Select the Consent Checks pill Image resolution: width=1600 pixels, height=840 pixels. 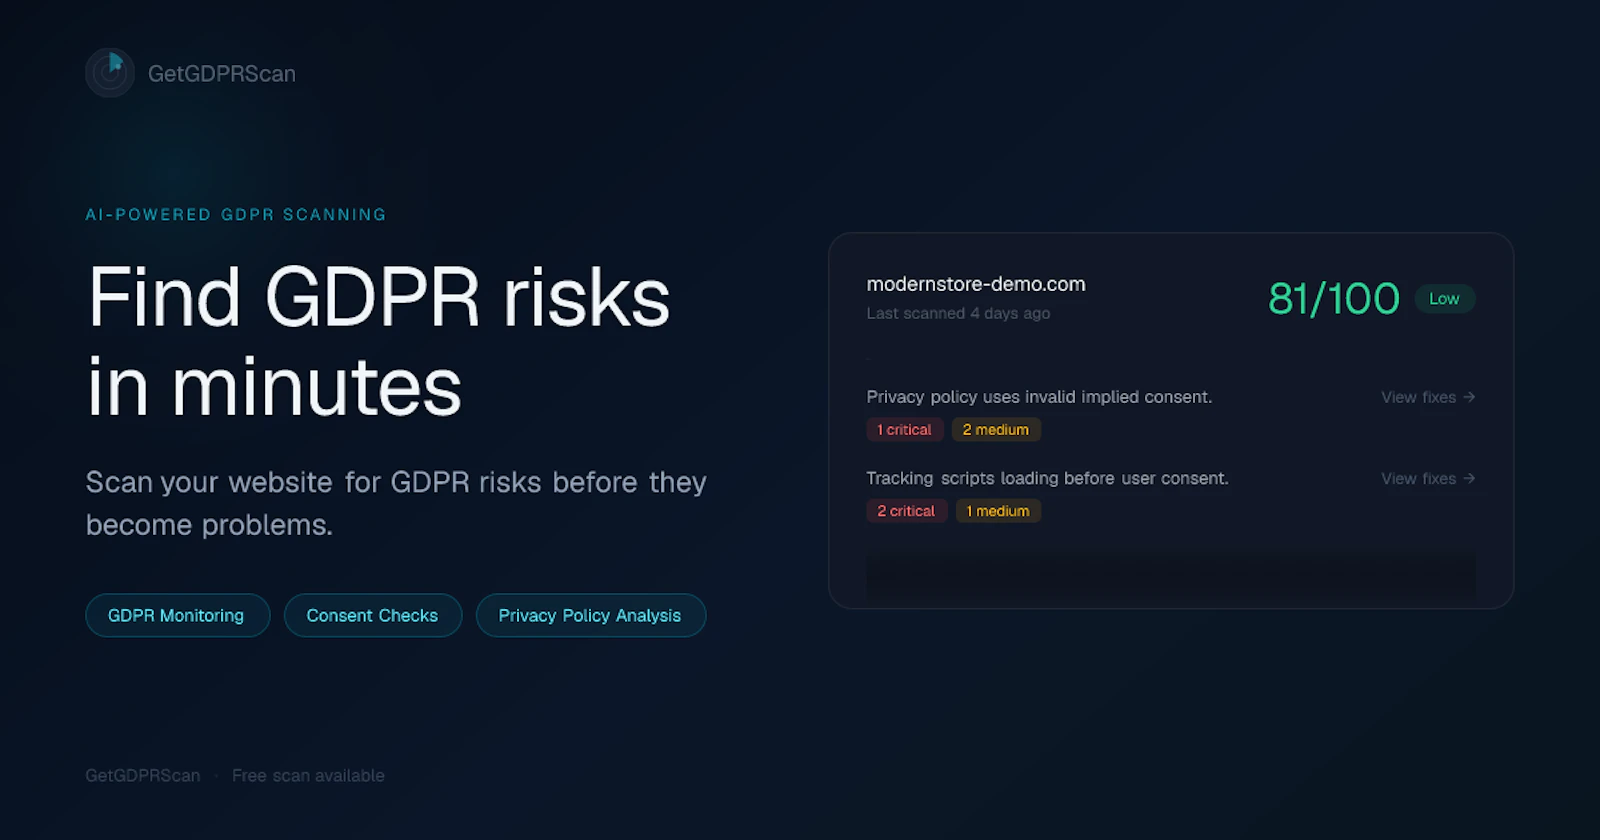click(x=372, y=615)
